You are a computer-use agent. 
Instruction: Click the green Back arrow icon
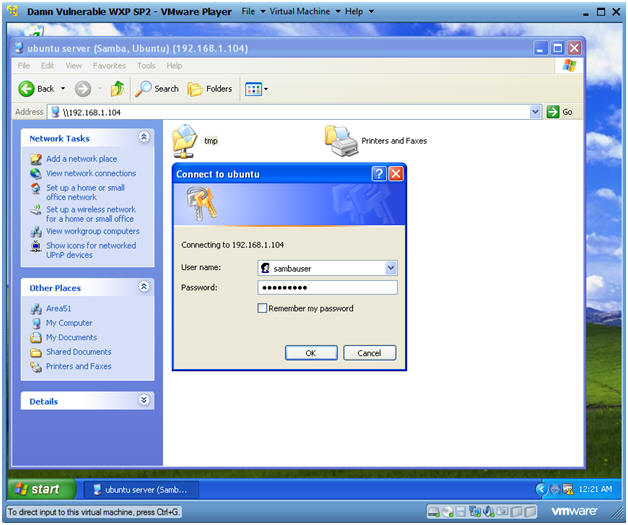26,89
